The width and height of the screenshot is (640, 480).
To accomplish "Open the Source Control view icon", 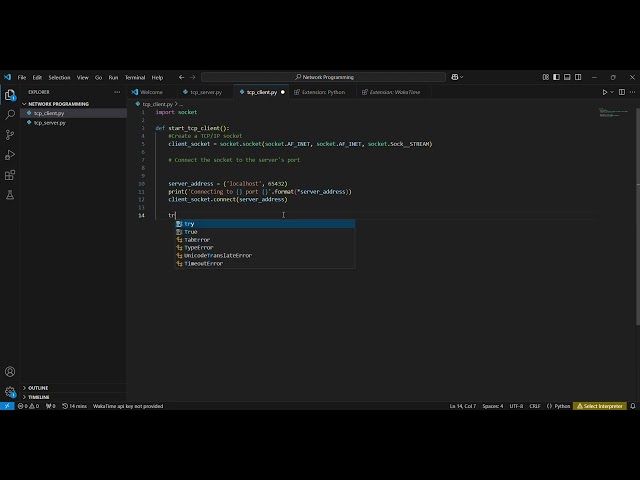I will pyautogui.click(x=10, y=135).
